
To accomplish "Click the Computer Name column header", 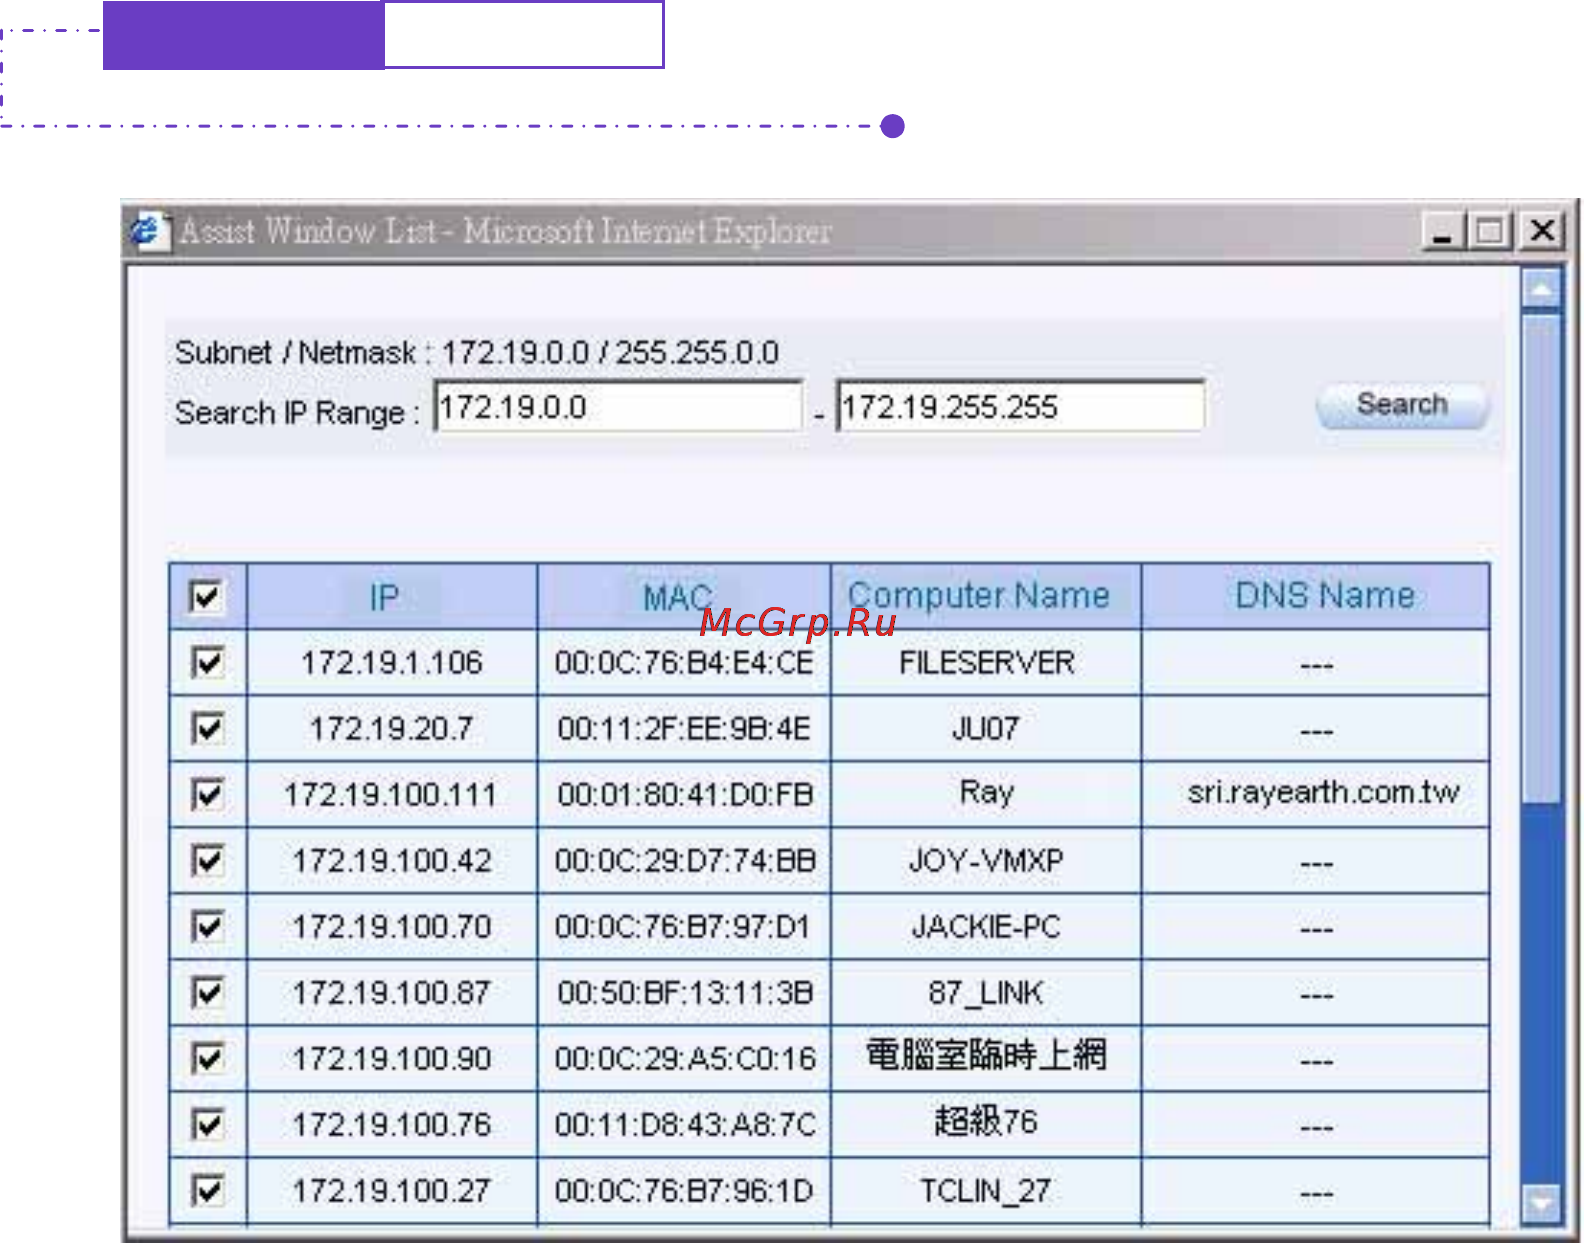I will coord(986,597).
